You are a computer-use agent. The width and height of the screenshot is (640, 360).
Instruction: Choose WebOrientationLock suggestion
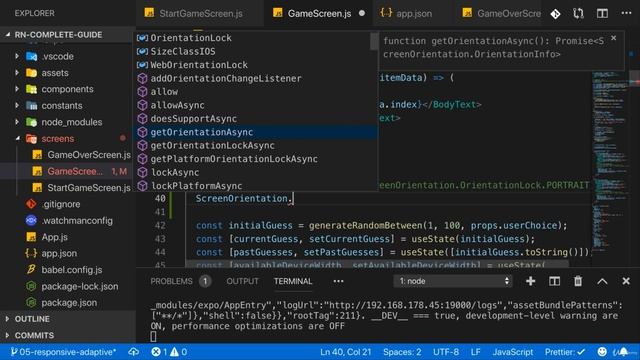tap(253, 65)
